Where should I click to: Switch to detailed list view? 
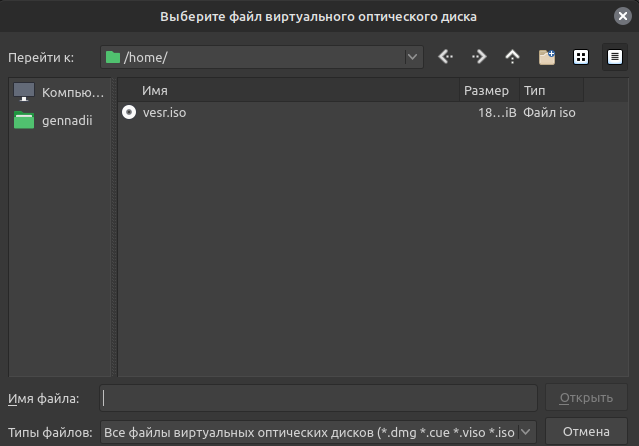614,57
